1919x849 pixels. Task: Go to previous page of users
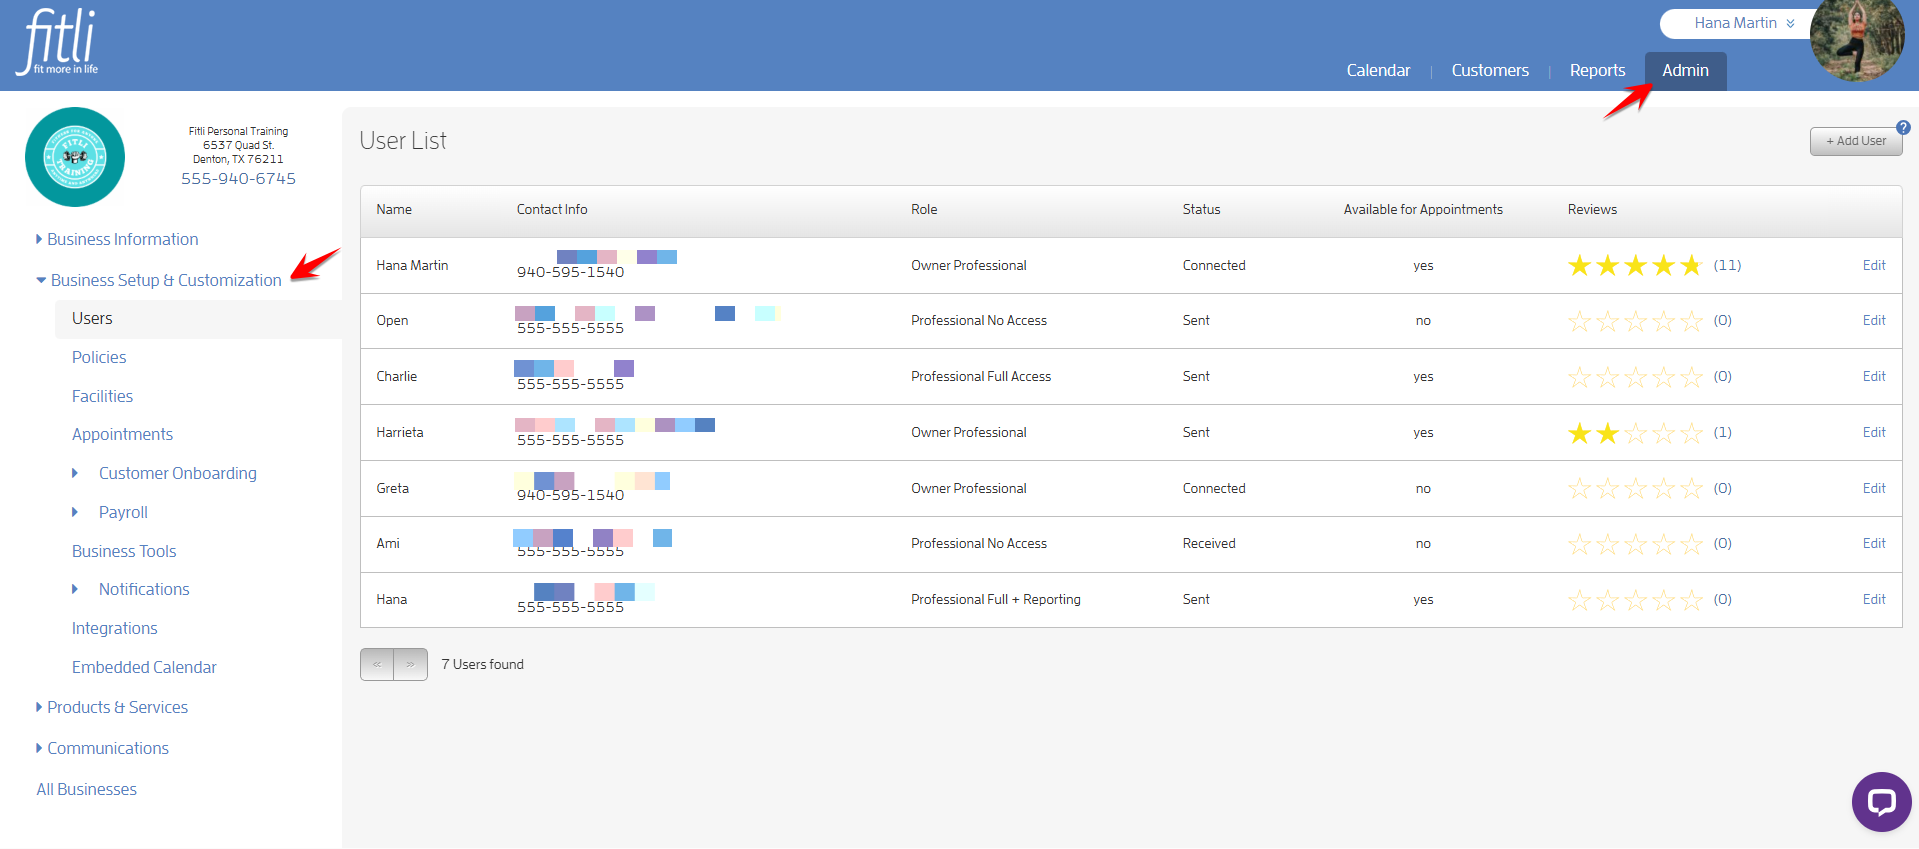(377, 664)
